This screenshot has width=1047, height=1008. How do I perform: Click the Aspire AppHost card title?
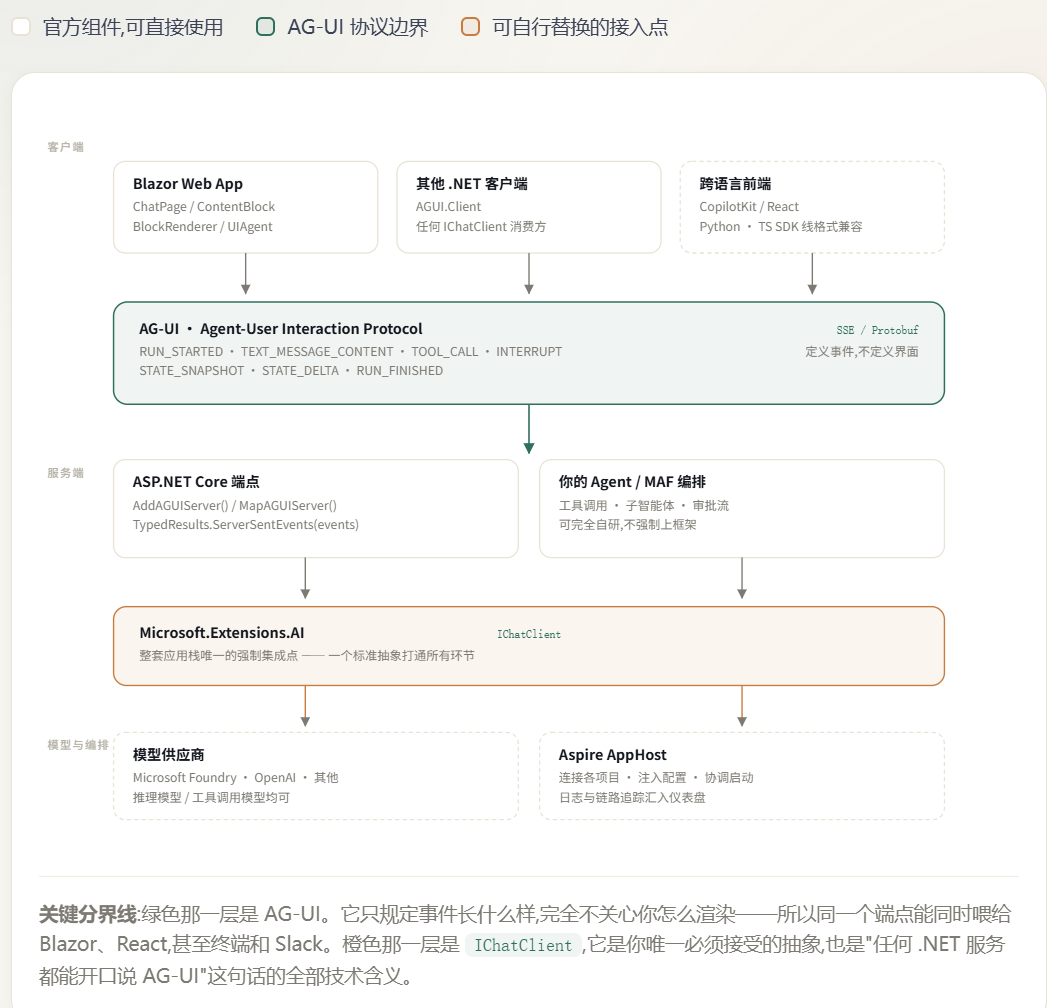tap(612, 754)
